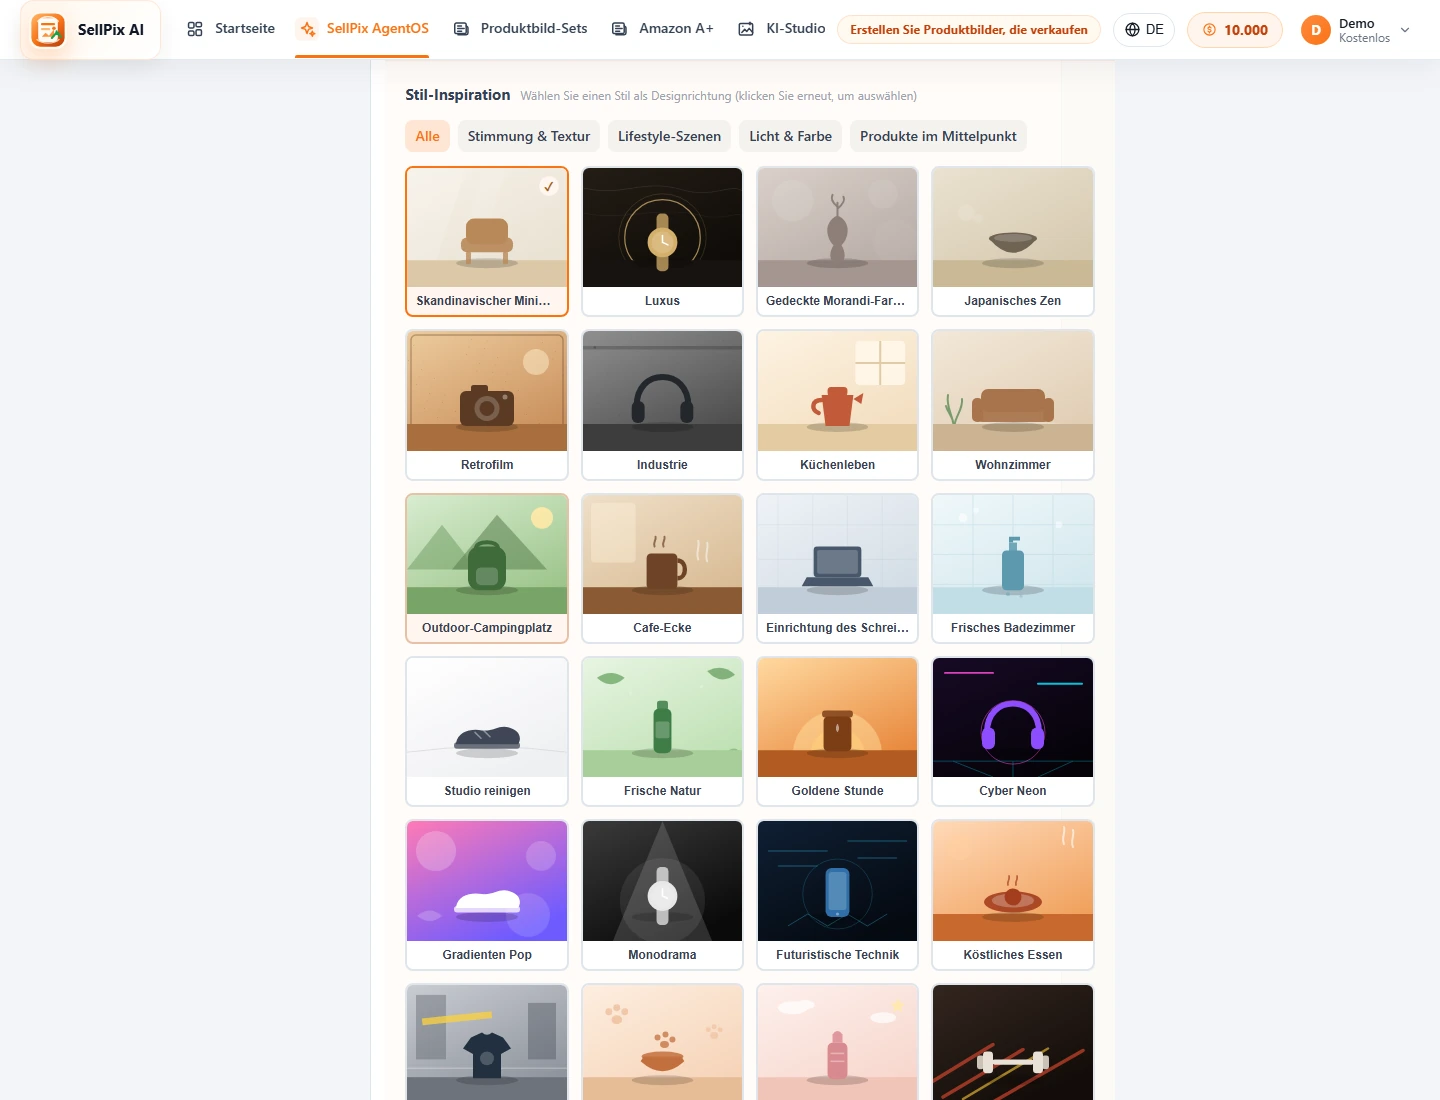
Task: Pick the Retrofilm style card
Action: pyautogui.click(x=487, y=405)
